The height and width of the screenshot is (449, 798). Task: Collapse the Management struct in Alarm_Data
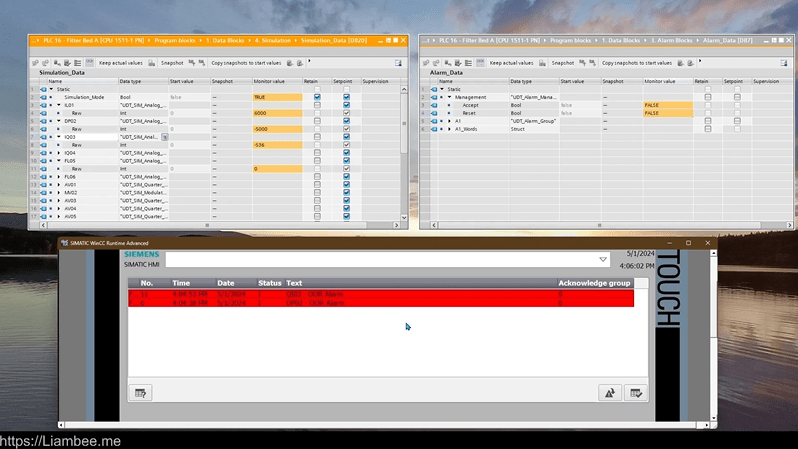(449, 97)
